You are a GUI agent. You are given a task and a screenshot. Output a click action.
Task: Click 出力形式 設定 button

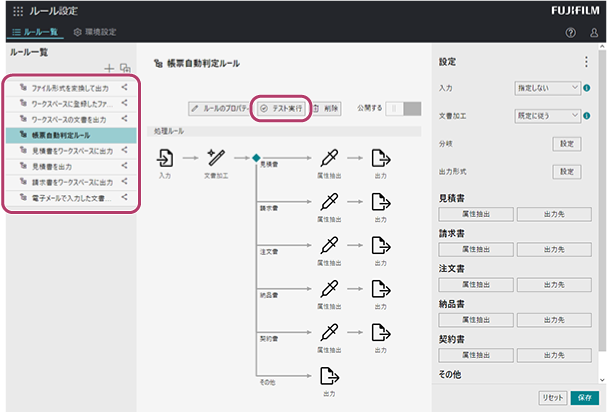coord(566,171)
